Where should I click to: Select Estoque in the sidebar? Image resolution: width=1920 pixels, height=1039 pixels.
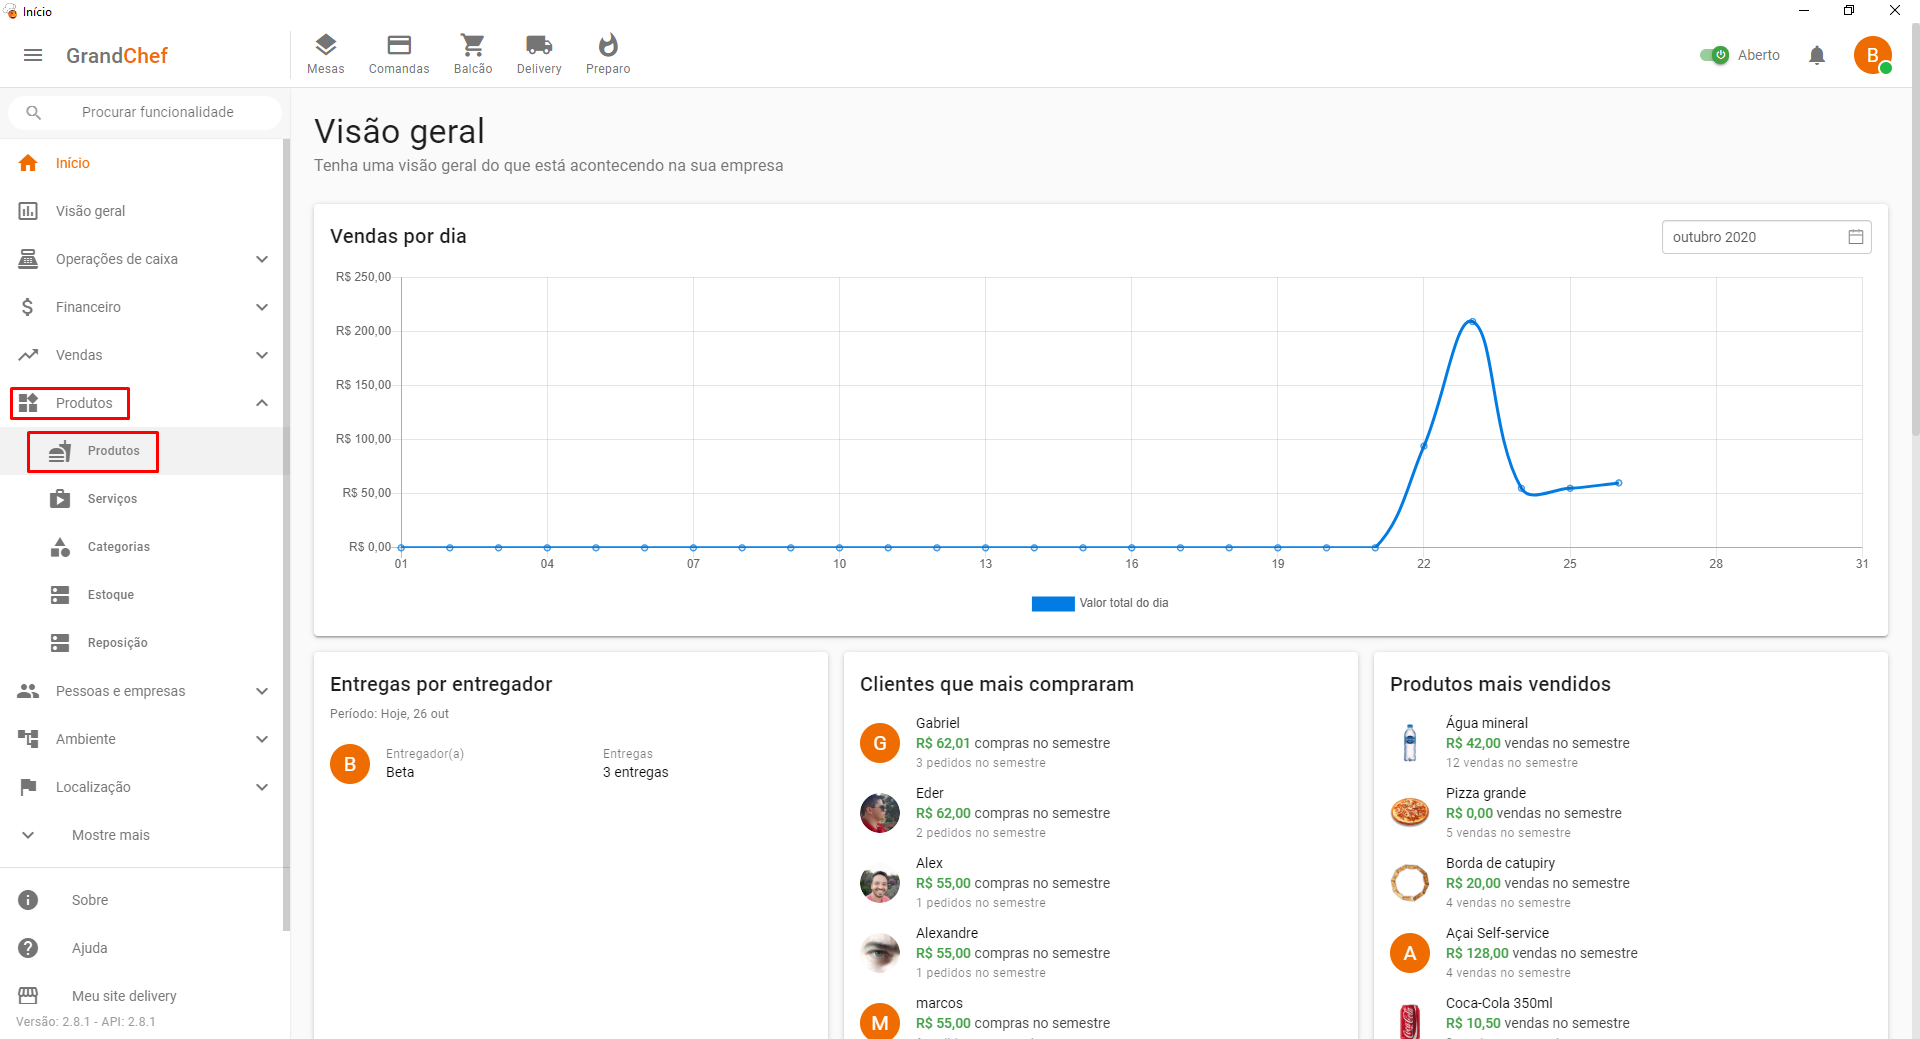coord(110,595)
